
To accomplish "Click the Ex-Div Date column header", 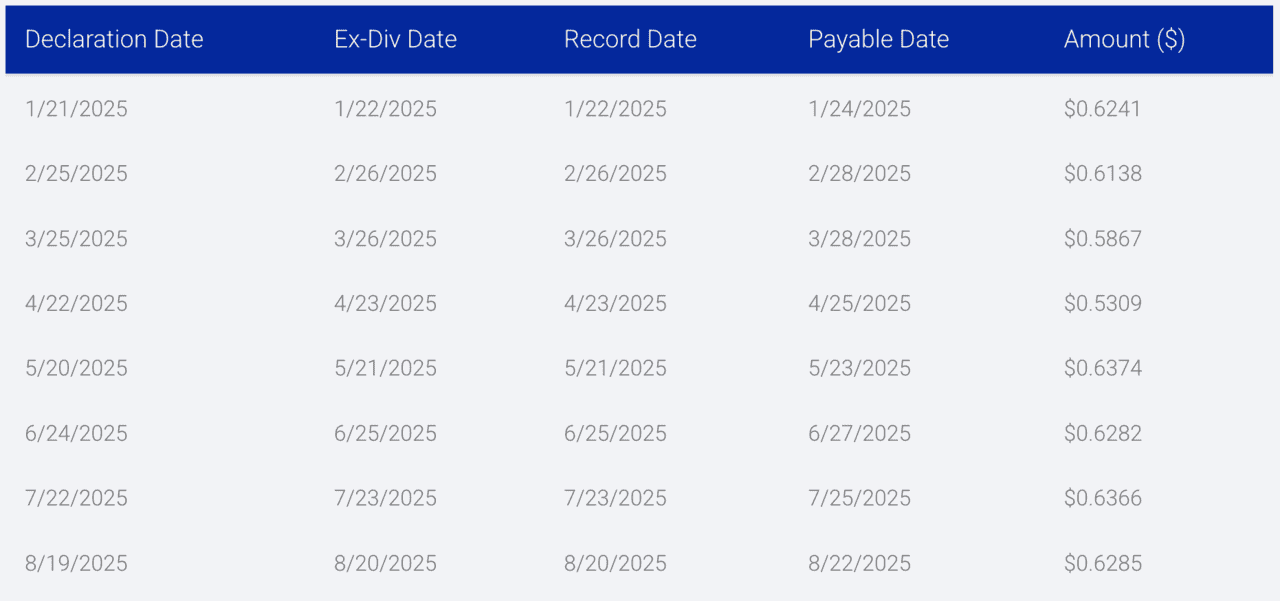I will 395,40.
